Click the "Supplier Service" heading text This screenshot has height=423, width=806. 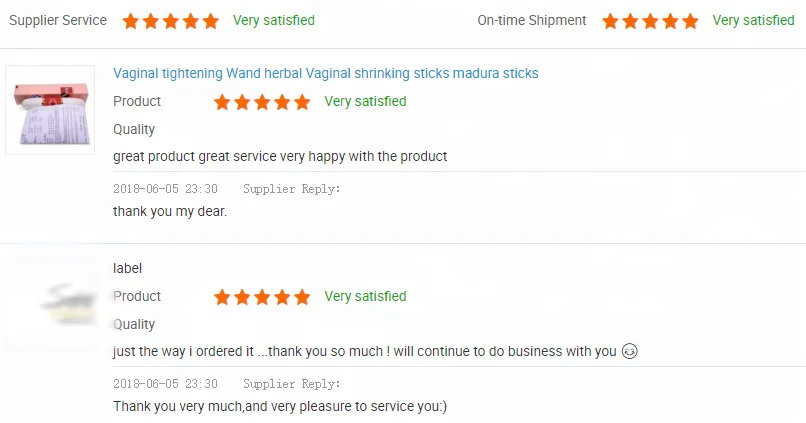coord(58,20)
